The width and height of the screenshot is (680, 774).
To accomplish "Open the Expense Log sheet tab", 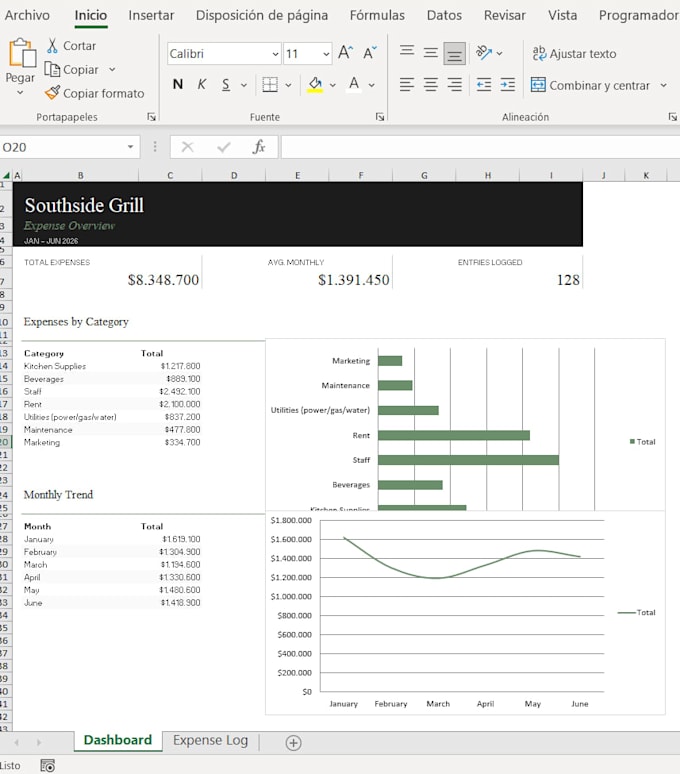I will click(x=211, y=740).
